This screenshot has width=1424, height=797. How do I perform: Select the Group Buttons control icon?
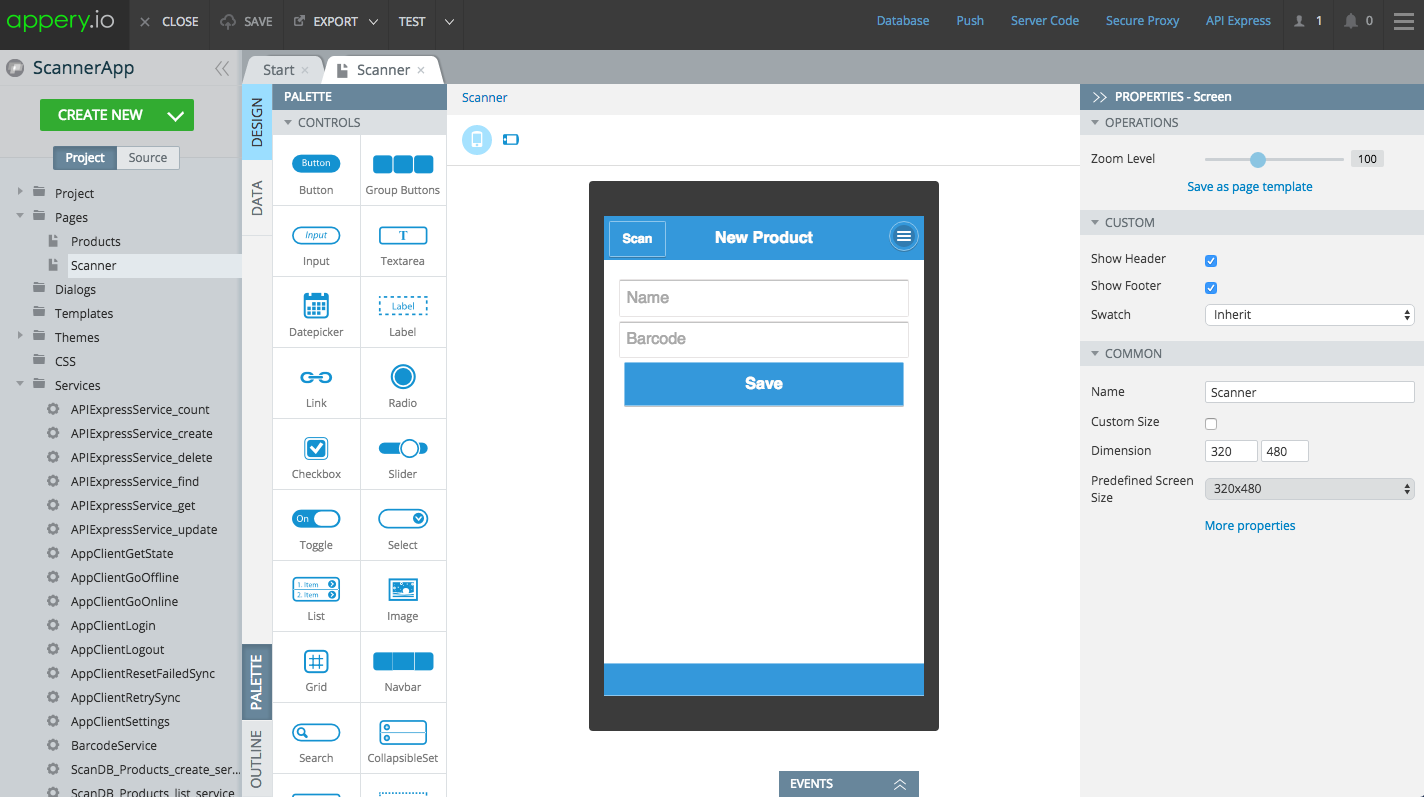(x=403, y=164)
